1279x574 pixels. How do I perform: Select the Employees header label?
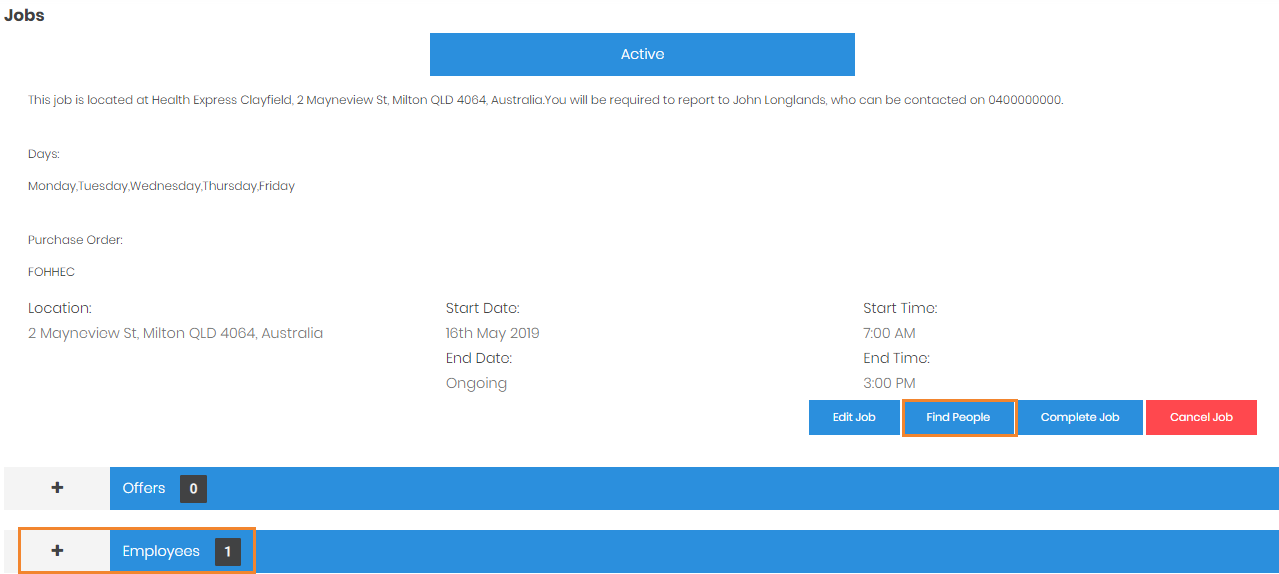[161, 551]
